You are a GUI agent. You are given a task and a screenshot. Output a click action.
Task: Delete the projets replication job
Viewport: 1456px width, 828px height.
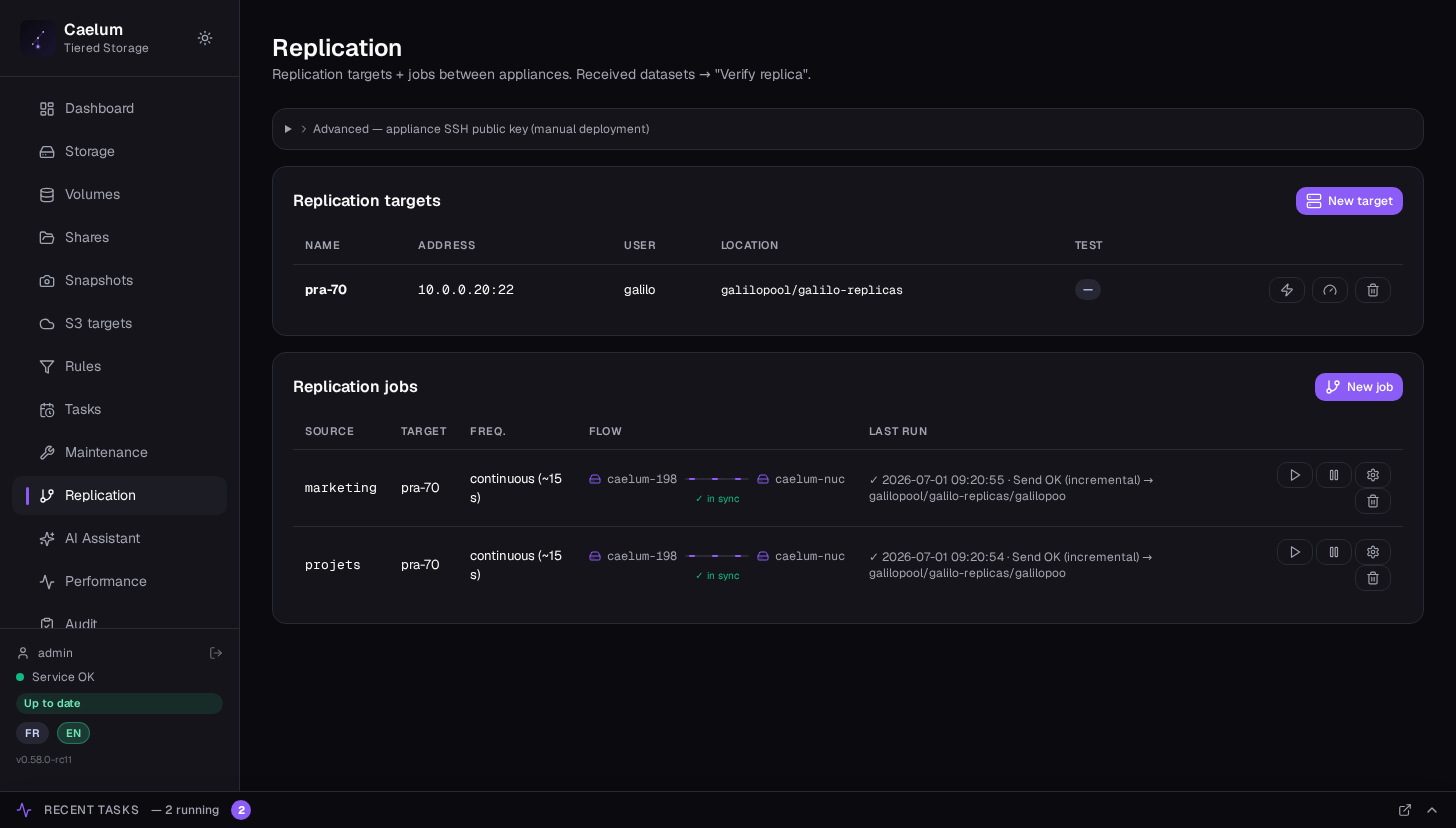click(x=1373, y=578)
